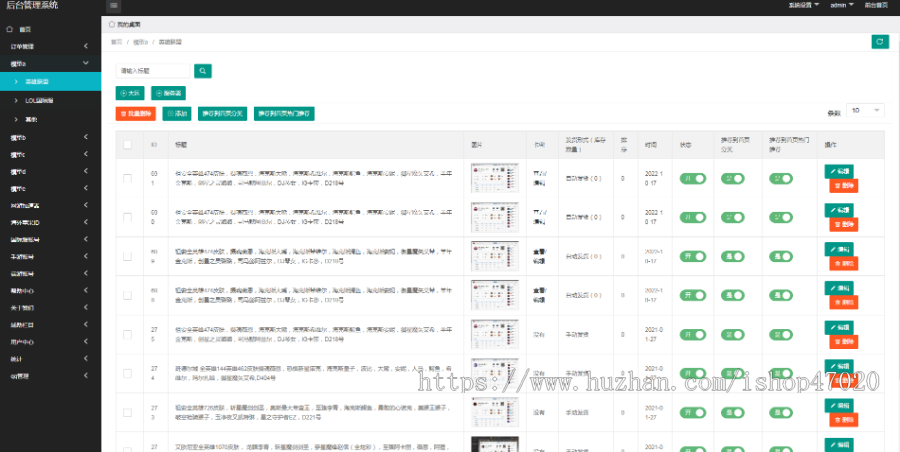Toggle the 状态 switch in row 273

pyautogui.click(x=693, y=412)
